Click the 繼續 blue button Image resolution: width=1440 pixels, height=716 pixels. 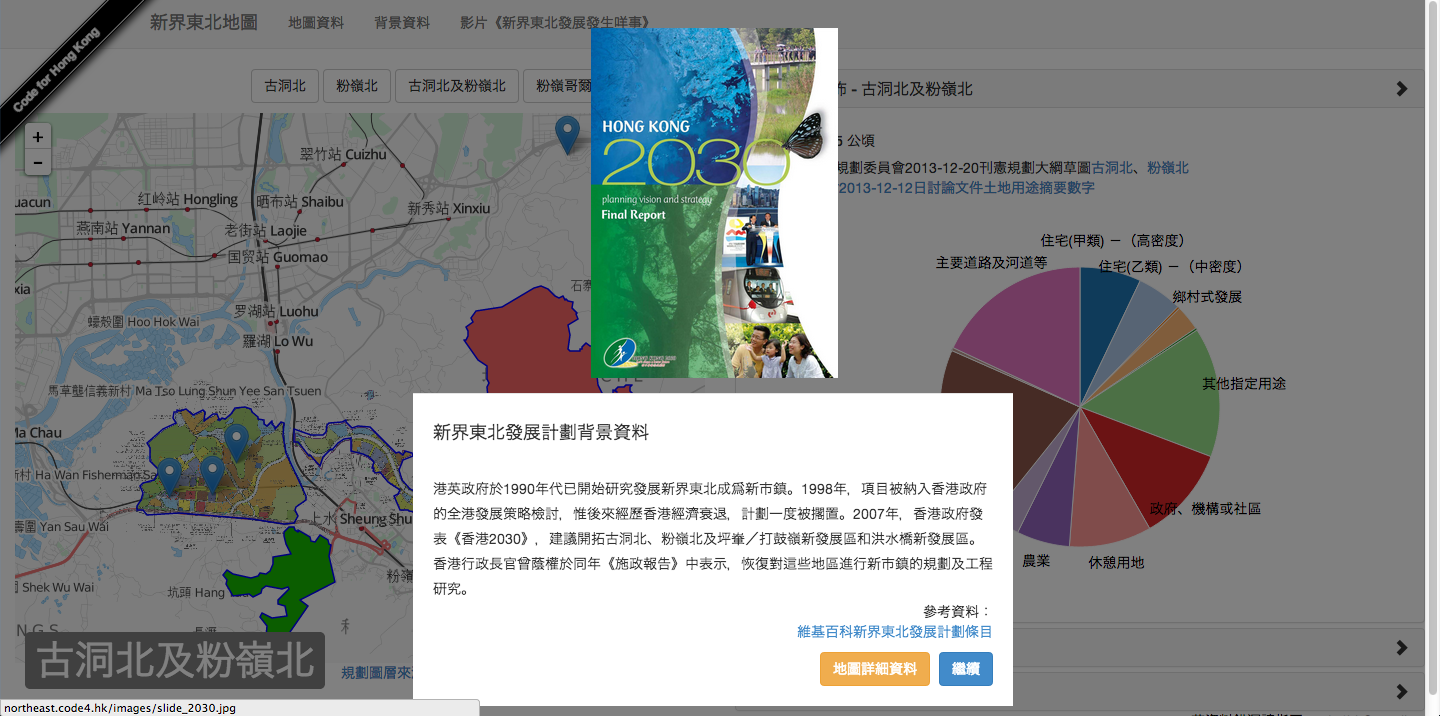click(966, 669)
